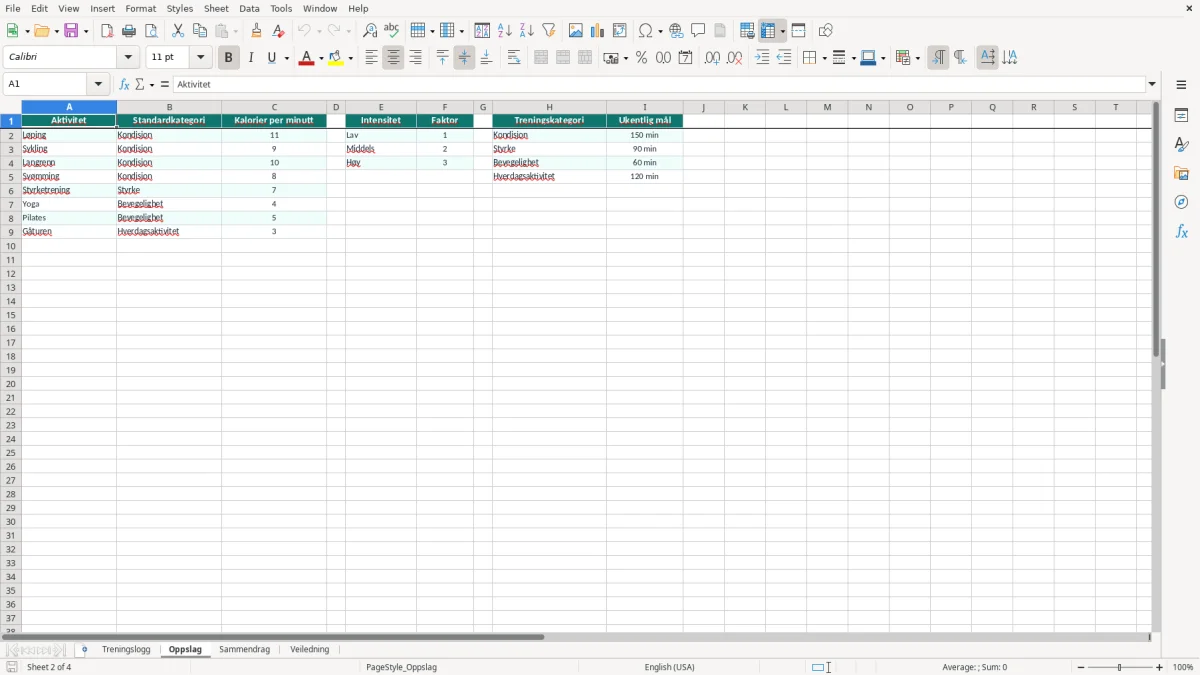The height and width of the screenshot is (675, 1200).
Task: Open Print Preview toggle
Action: tap(151, 31)
